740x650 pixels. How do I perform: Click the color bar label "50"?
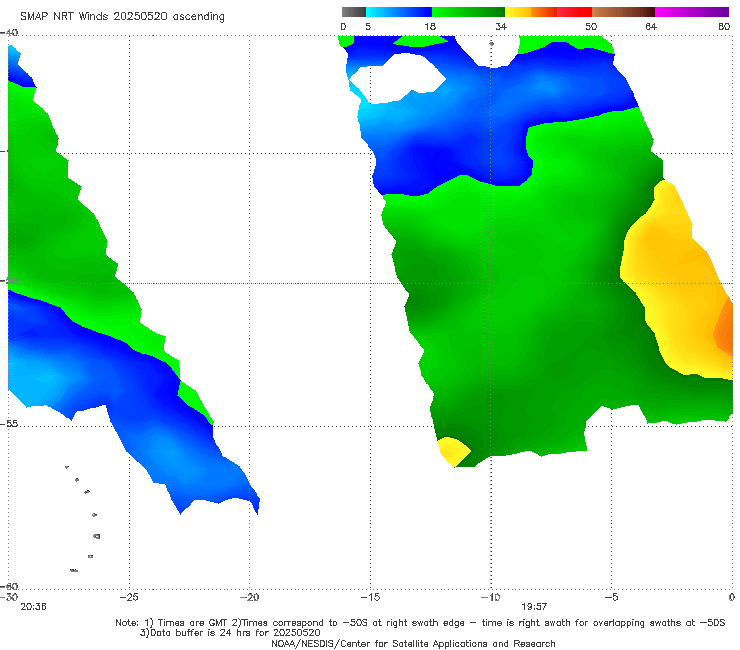[591, 26]
